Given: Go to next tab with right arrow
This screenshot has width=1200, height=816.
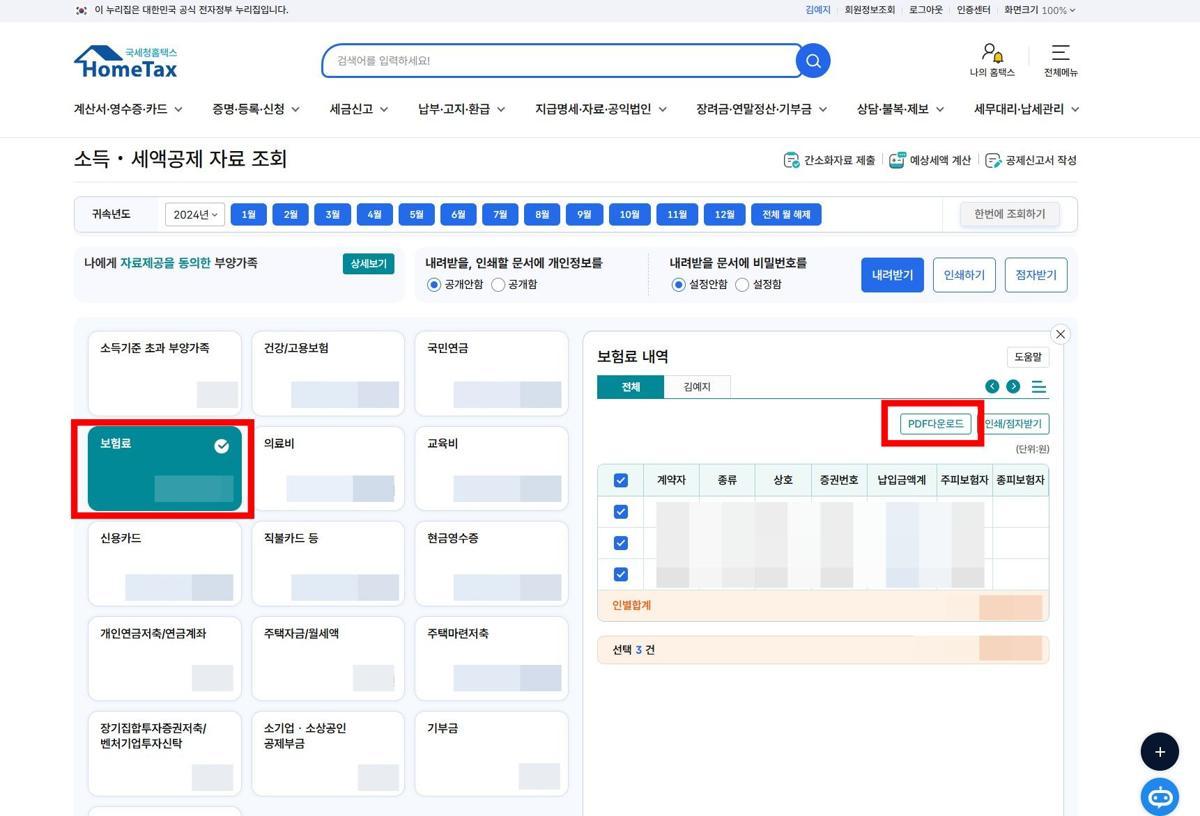Looking at the screenshot, I should pyautogui.click(x=1013, y=387).
